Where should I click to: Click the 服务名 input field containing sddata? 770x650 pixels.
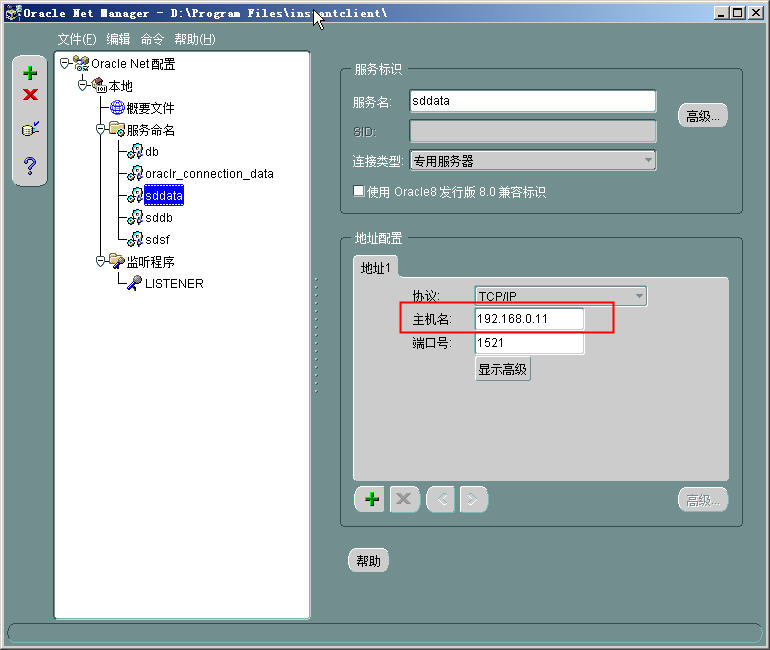[x=533, y=101]
